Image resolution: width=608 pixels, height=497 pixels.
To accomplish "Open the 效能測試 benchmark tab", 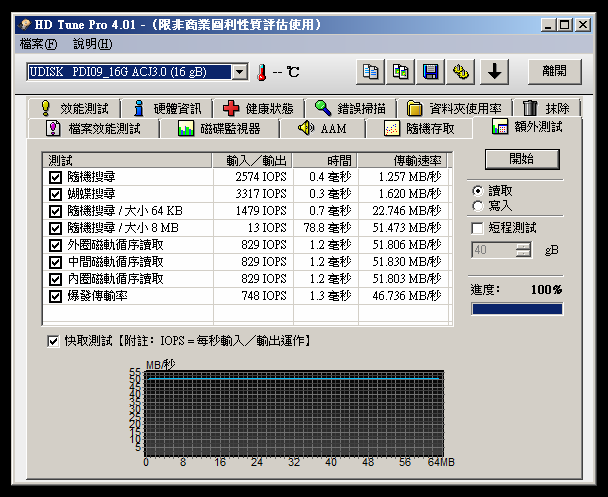I will point(74,108).
